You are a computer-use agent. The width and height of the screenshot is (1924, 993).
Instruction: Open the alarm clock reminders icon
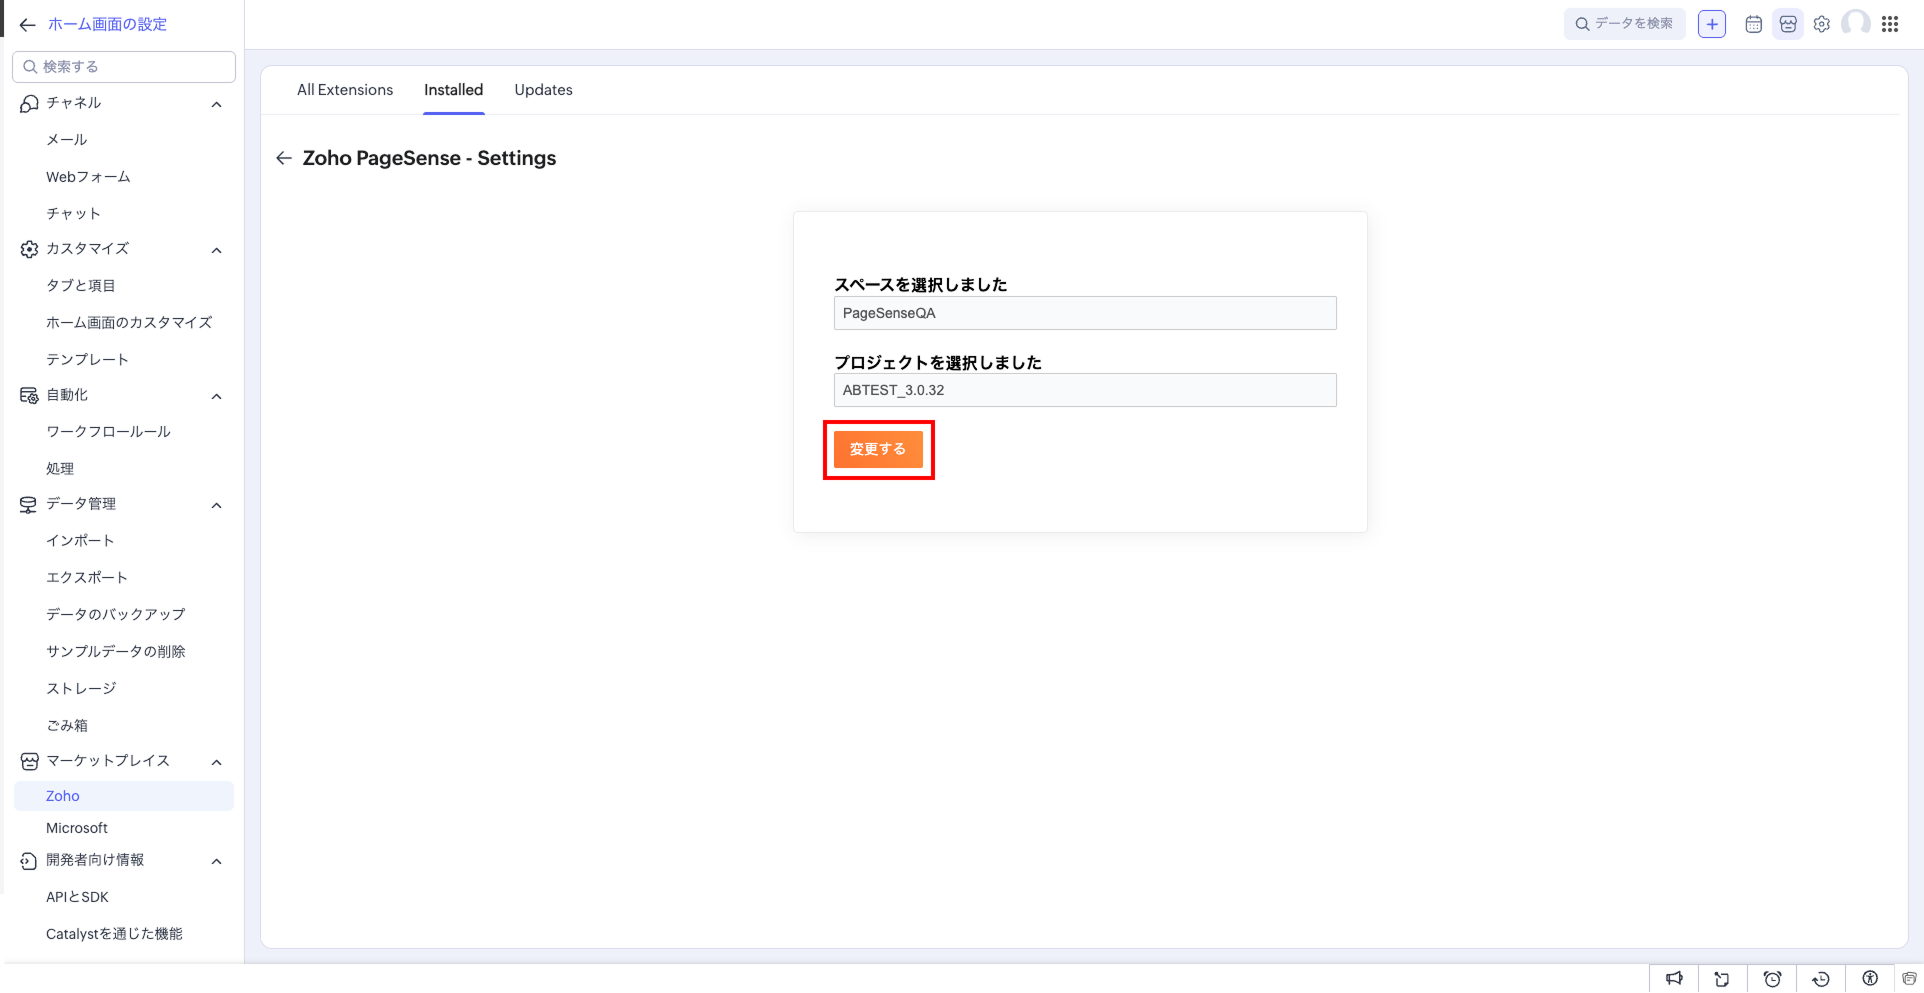click(1772, 978)
